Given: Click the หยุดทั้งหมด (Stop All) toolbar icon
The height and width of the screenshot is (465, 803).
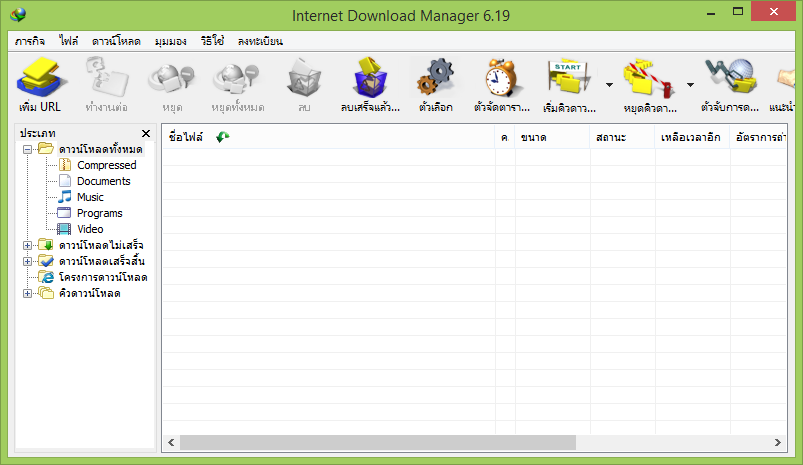Looking at the screenshot, I should 237,79.
